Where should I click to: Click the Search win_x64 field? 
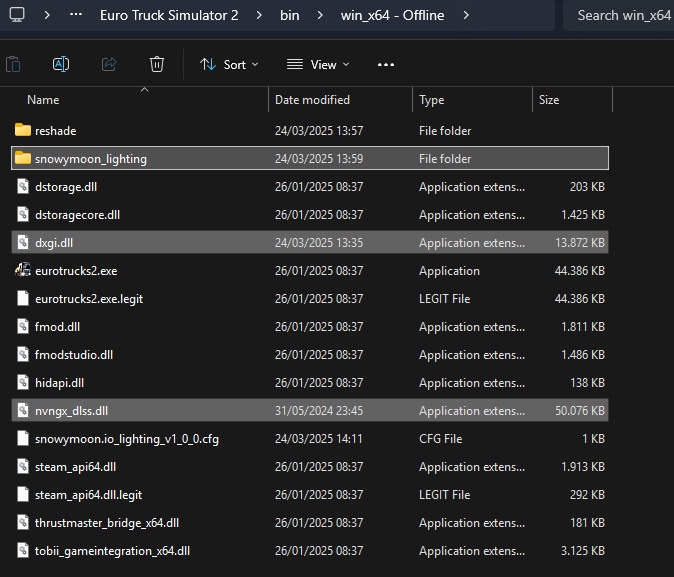[619, 15]
